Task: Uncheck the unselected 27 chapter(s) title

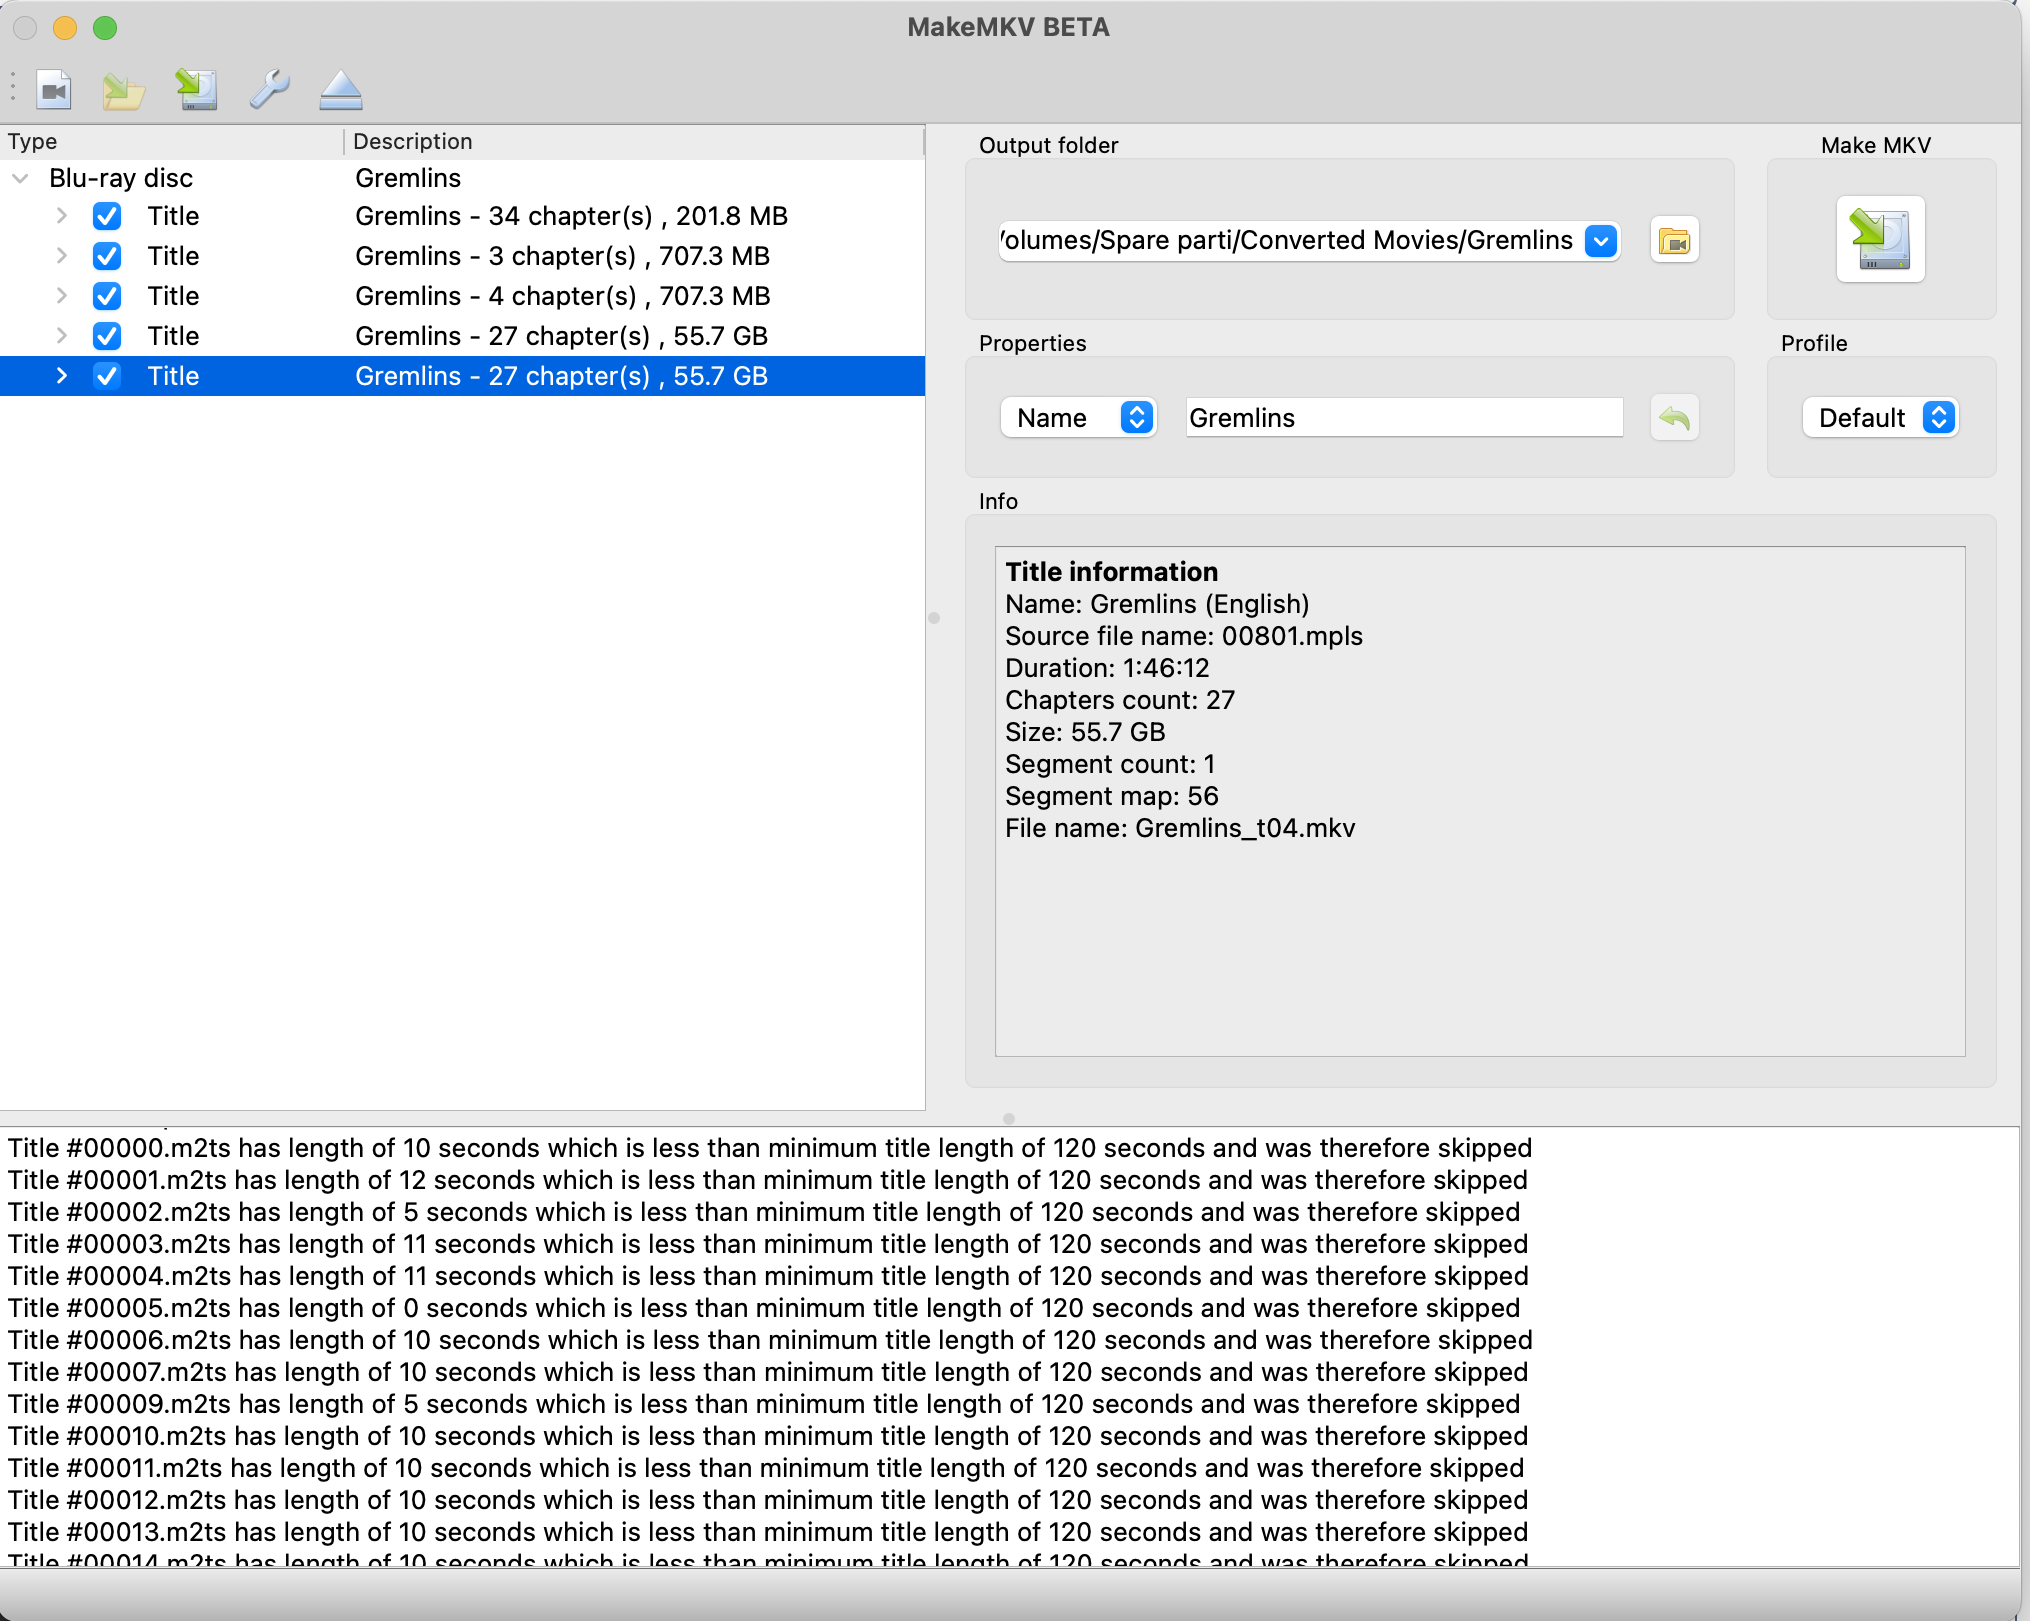Action: pyautogui.click(x=107, y=336)
